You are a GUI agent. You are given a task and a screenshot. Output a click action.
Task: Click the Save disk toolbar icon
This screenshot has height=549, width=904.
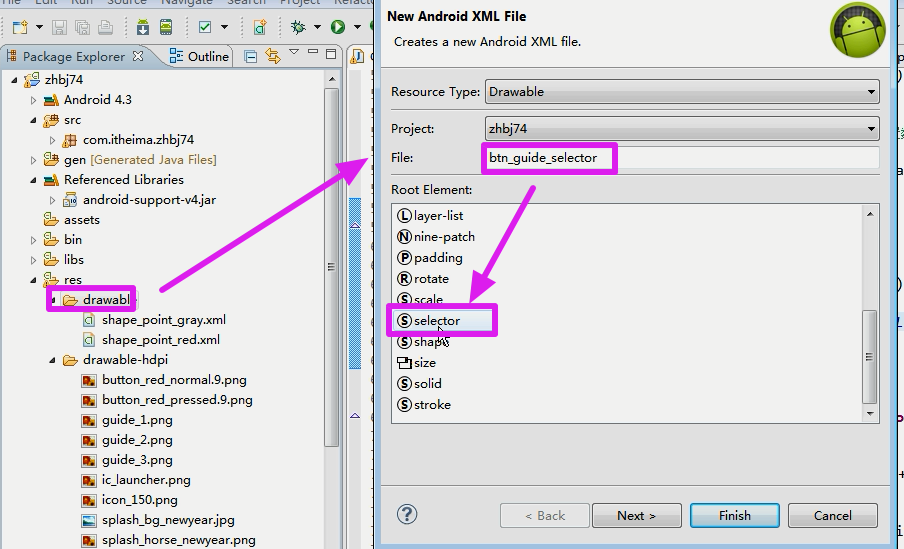click(x=59, y=27)
